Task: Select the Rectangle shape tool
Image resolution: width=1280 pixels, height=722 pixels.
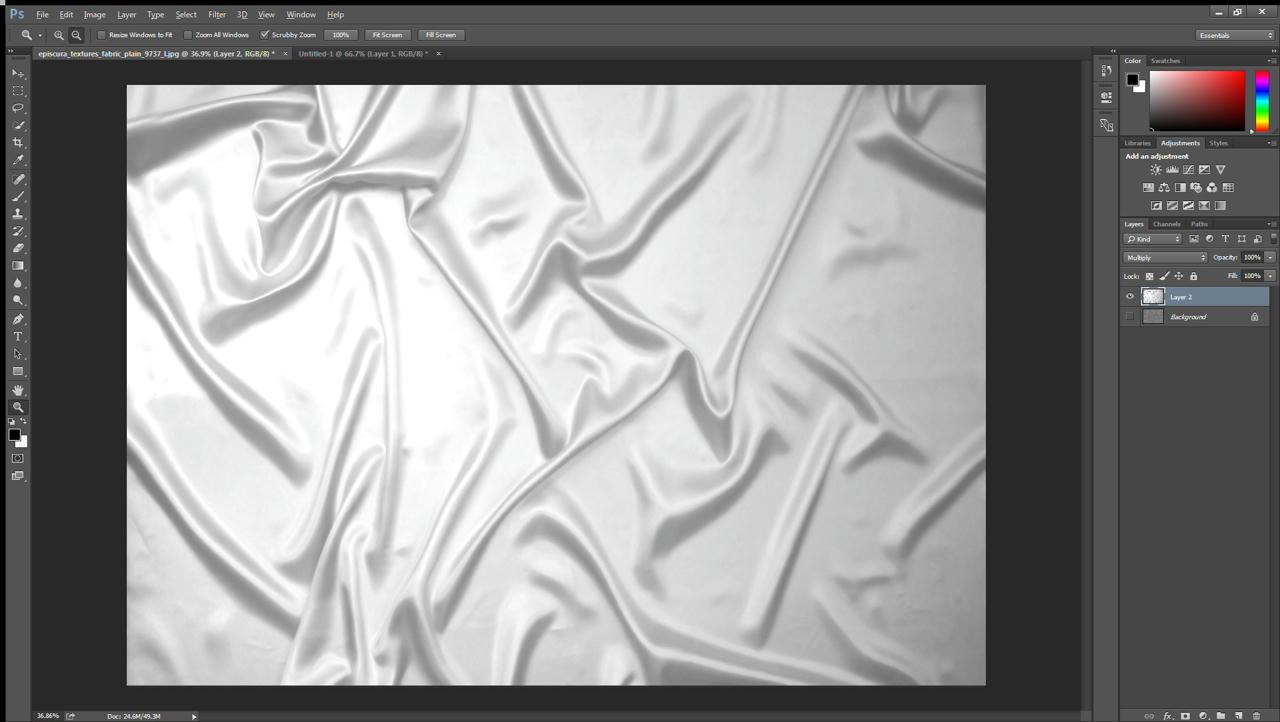Action: click(18, 371)
